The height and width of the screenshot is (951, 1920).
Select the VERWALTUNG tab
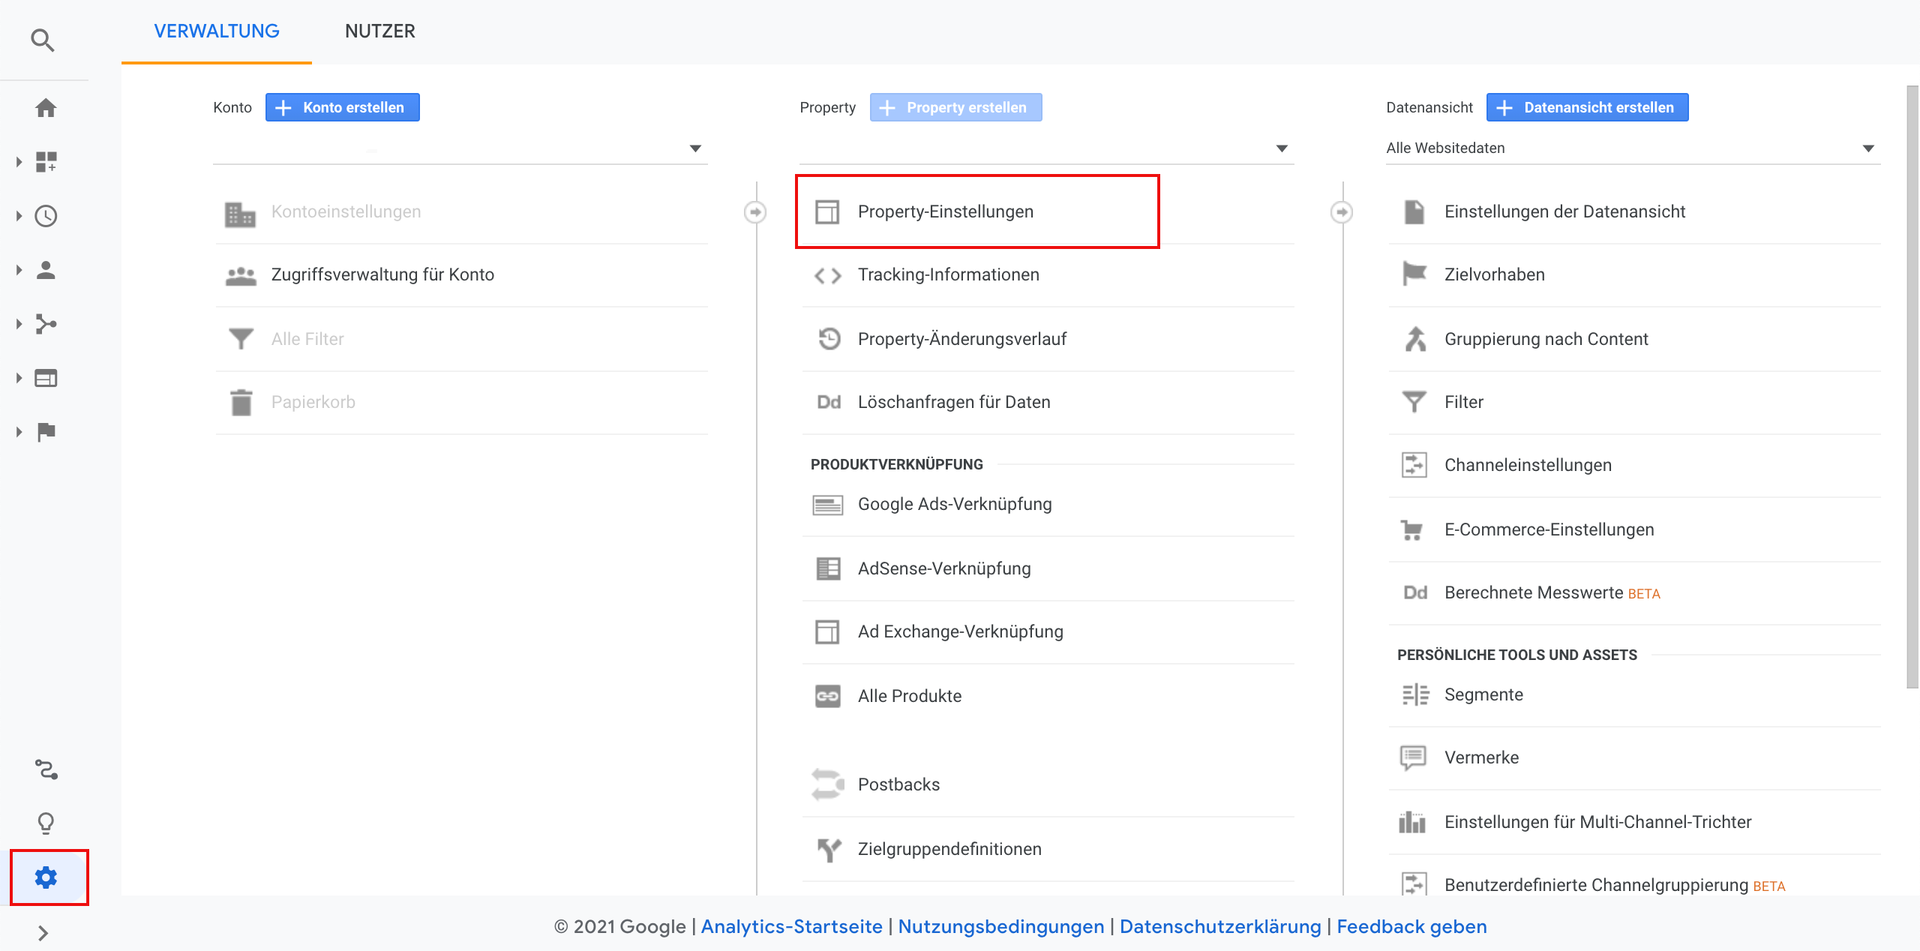[x=217, y=31]
